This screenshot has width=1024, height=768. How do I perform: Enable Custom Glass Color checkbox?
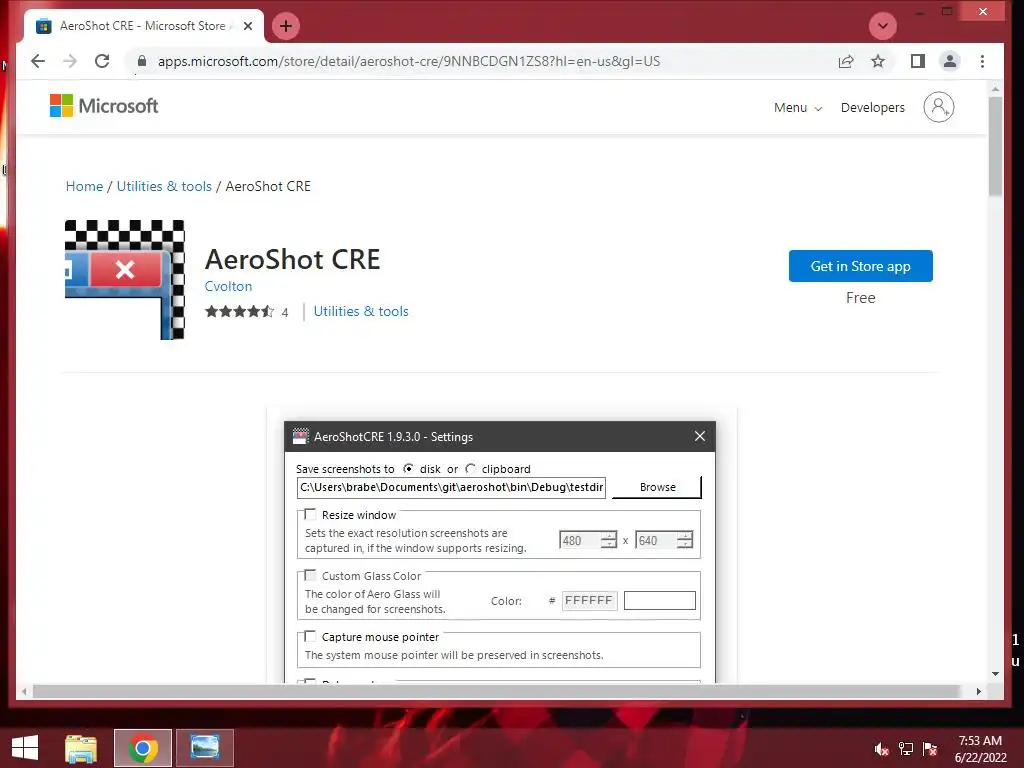(310, 575)
